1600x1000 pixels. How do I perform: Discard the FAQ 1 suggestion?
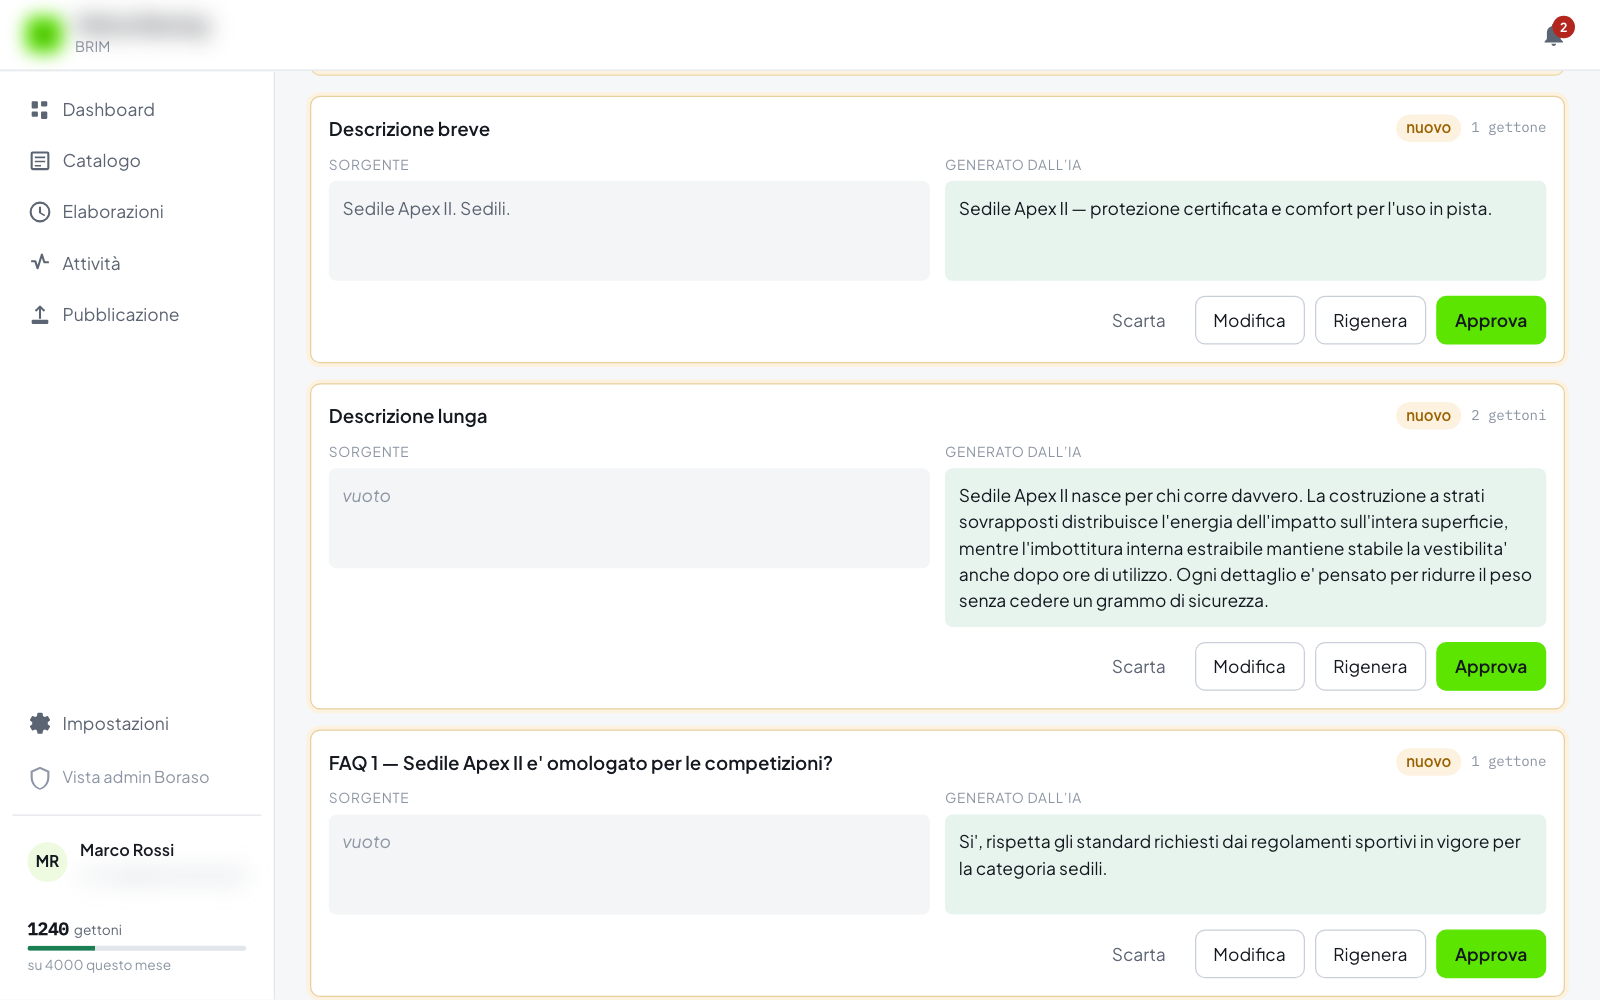[1138, 955]
